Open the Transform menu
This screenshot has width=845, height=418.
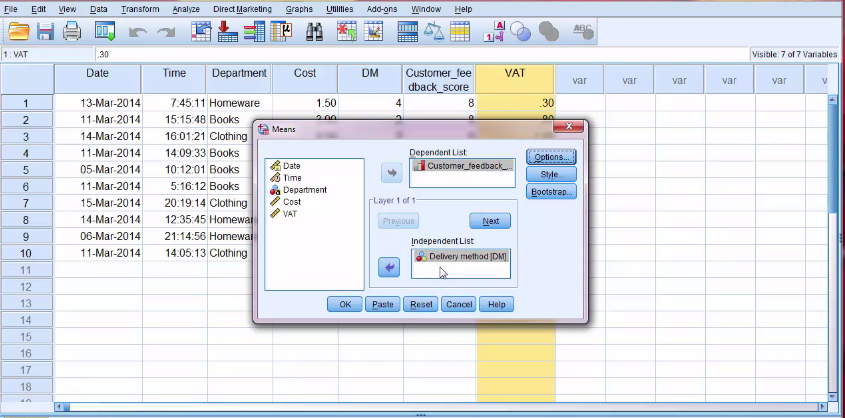[x=139, y=9]
